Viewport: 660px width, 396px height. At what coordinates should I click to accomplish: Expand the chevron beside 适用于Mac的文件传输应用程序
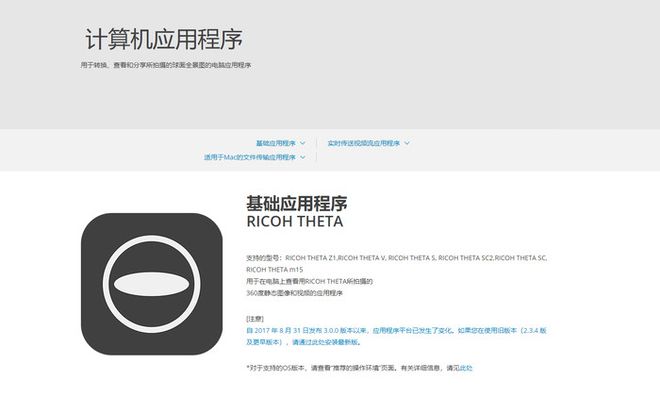coord(302,157)
